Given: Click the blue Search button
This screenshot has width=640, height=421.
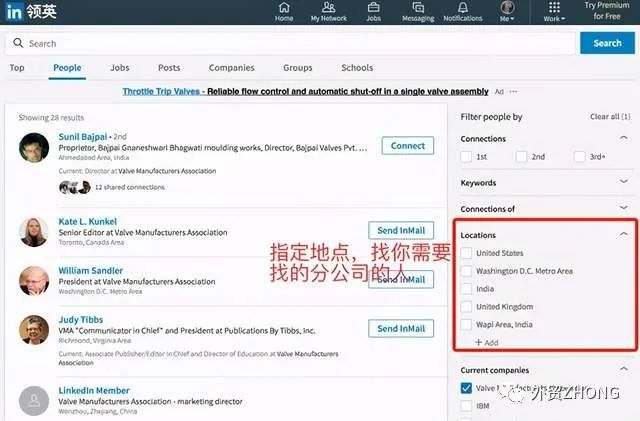Looking at the screenshot, I should tap(607, 43).
